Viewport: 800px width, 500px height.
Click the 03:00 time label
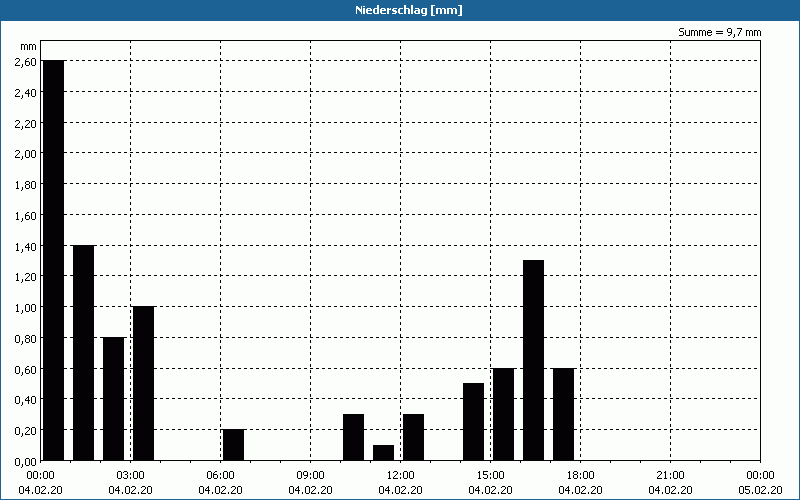point(131,475)
